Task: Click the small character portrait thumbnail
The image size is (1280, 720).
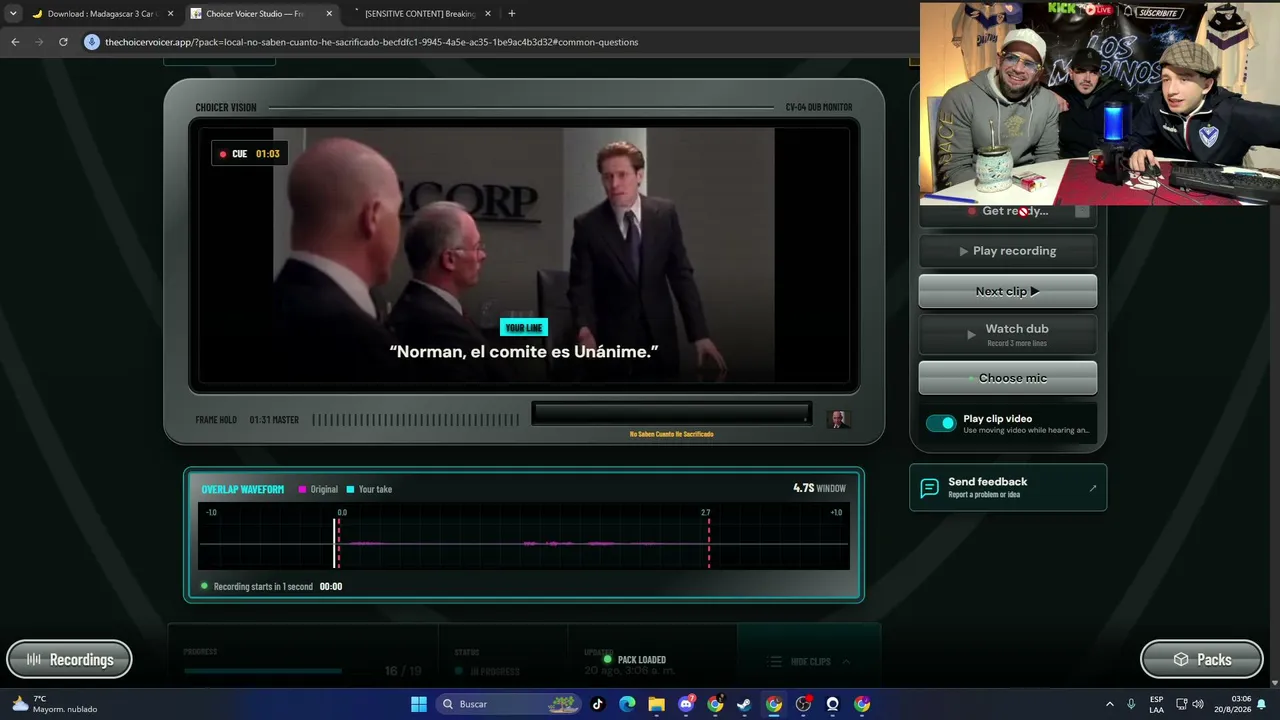Action: (x=839, y=419)
